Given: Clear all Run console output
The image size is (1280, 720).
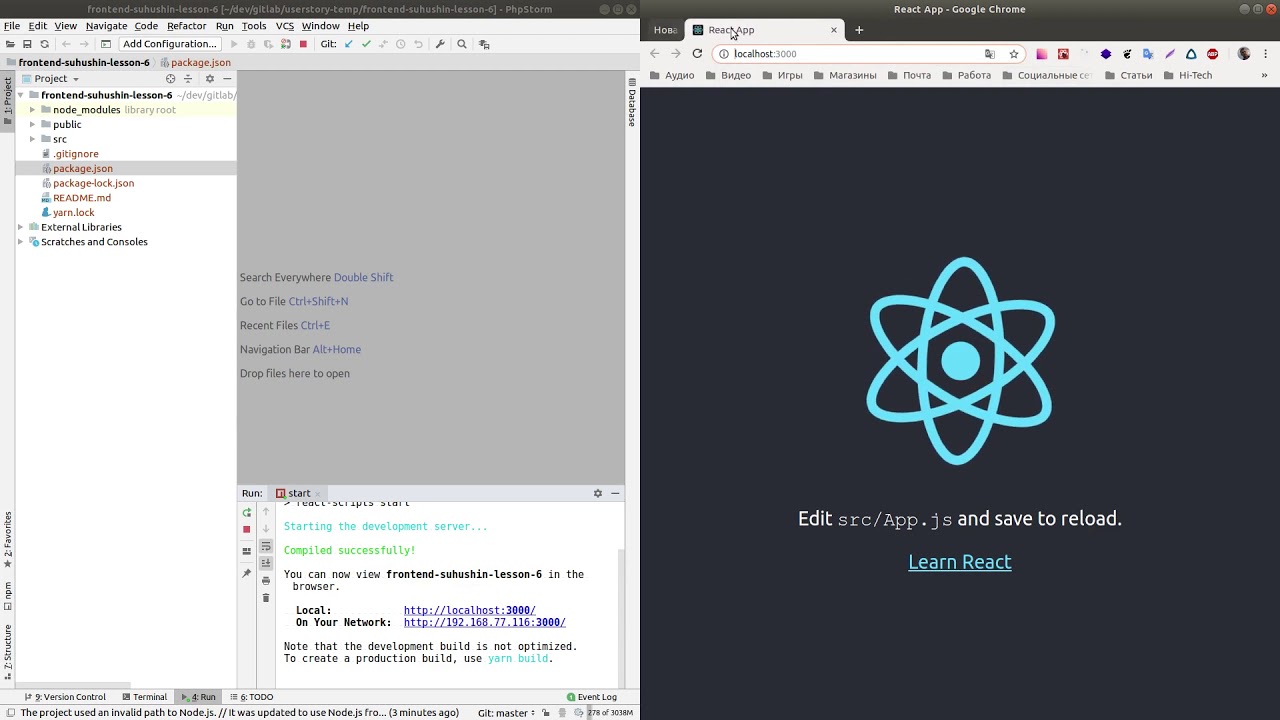Looking at the screenshot, I should 266,598.
